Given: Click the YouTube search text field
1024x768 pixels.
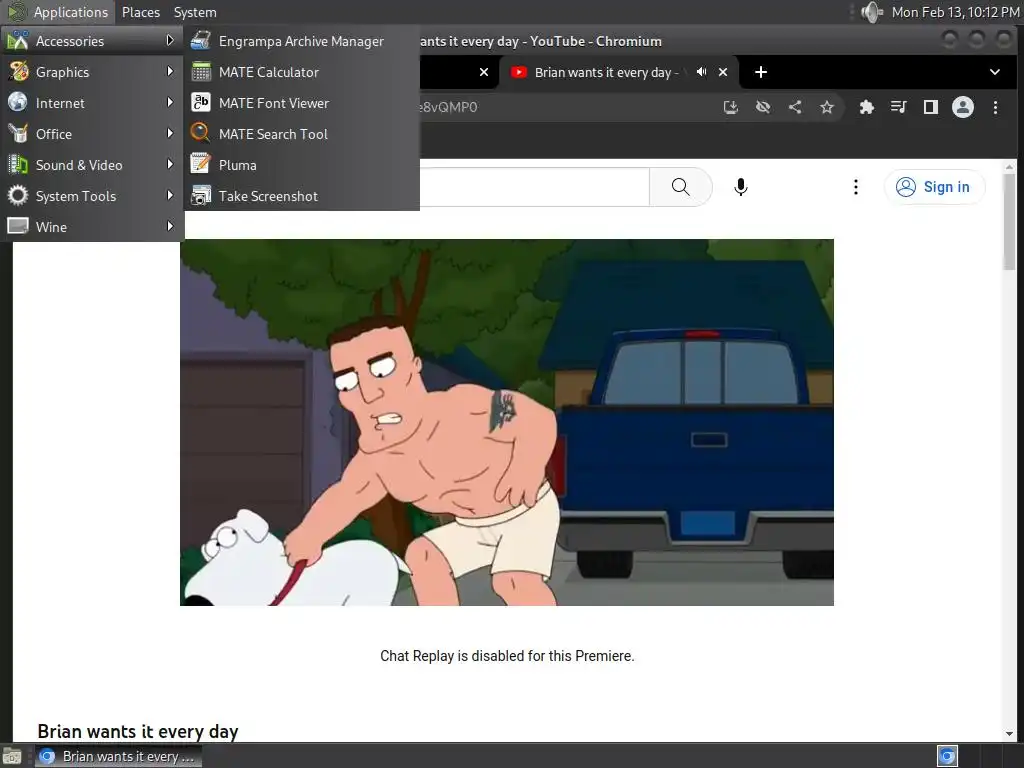Looking at the screenshot, I should tap(534, 187).
